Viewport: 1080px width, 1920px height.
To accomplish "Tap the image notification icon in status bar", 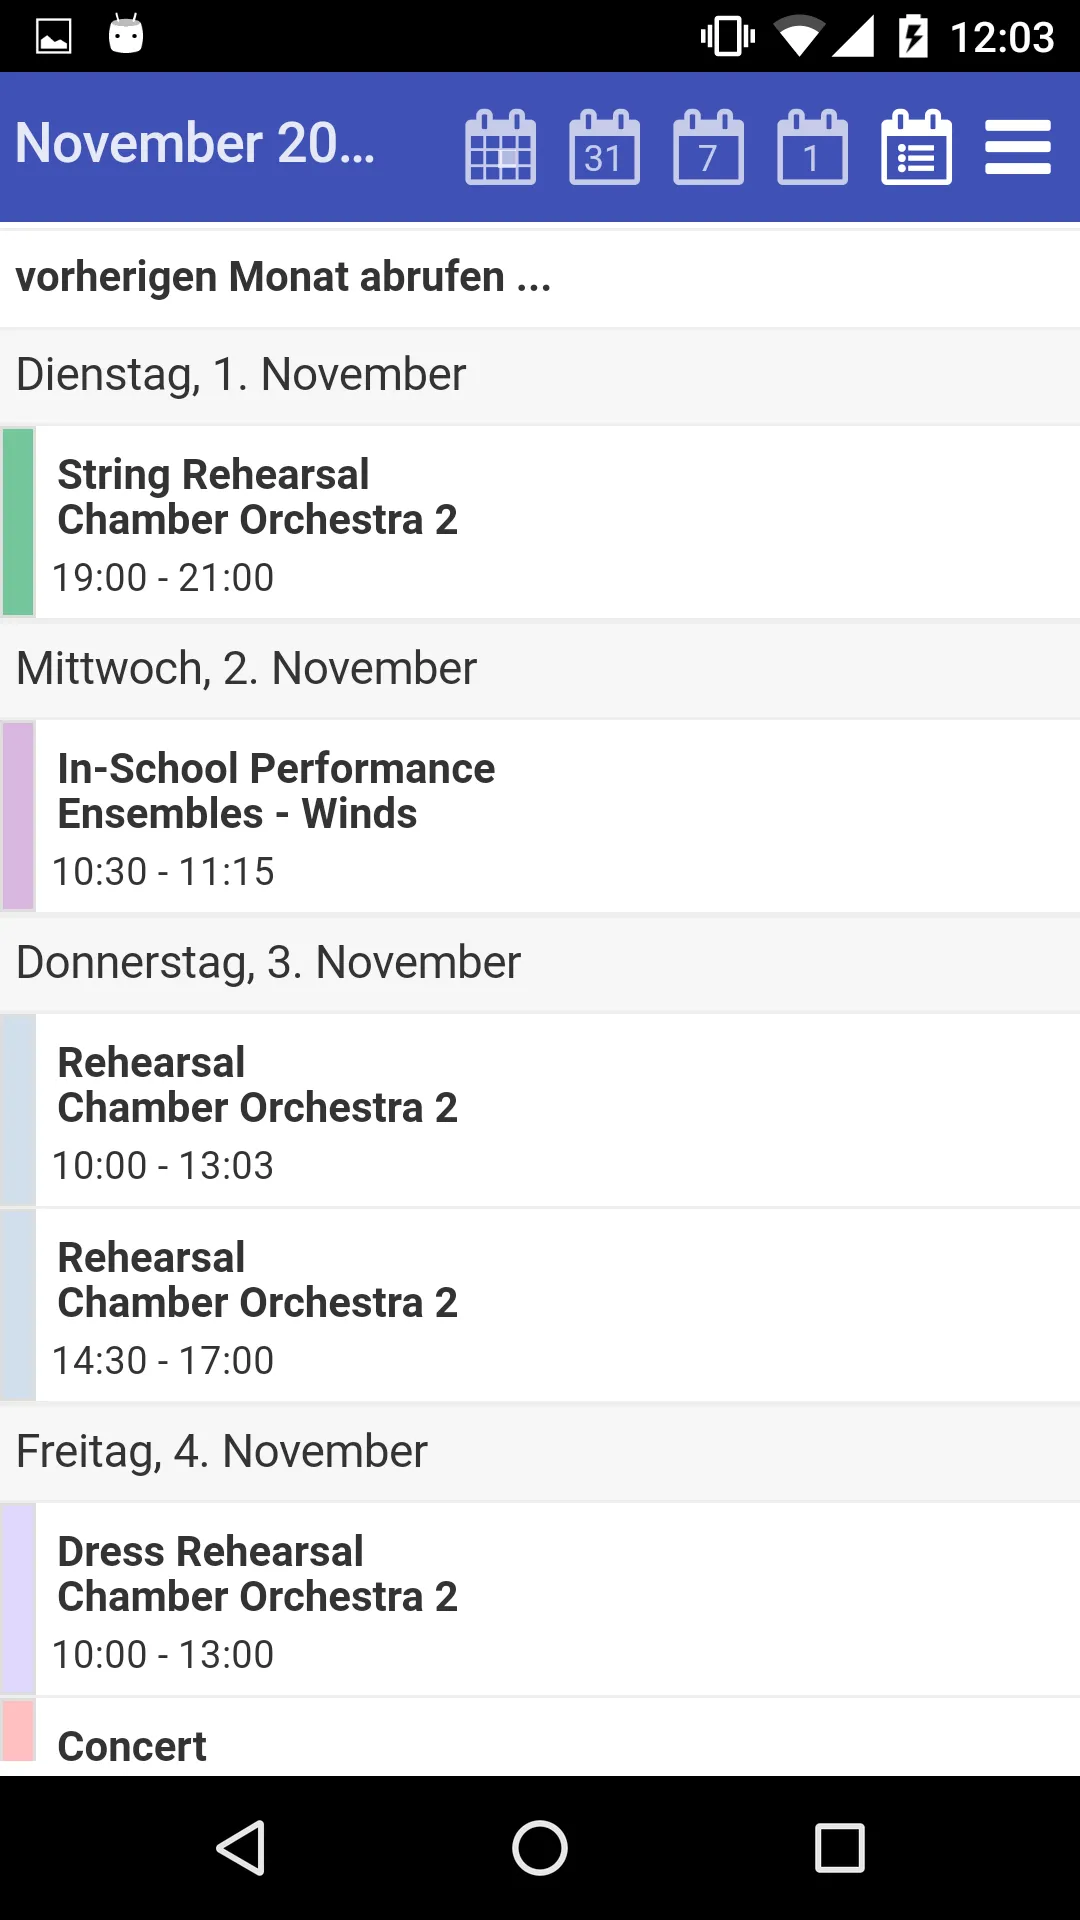I will [x=53, y=36].
